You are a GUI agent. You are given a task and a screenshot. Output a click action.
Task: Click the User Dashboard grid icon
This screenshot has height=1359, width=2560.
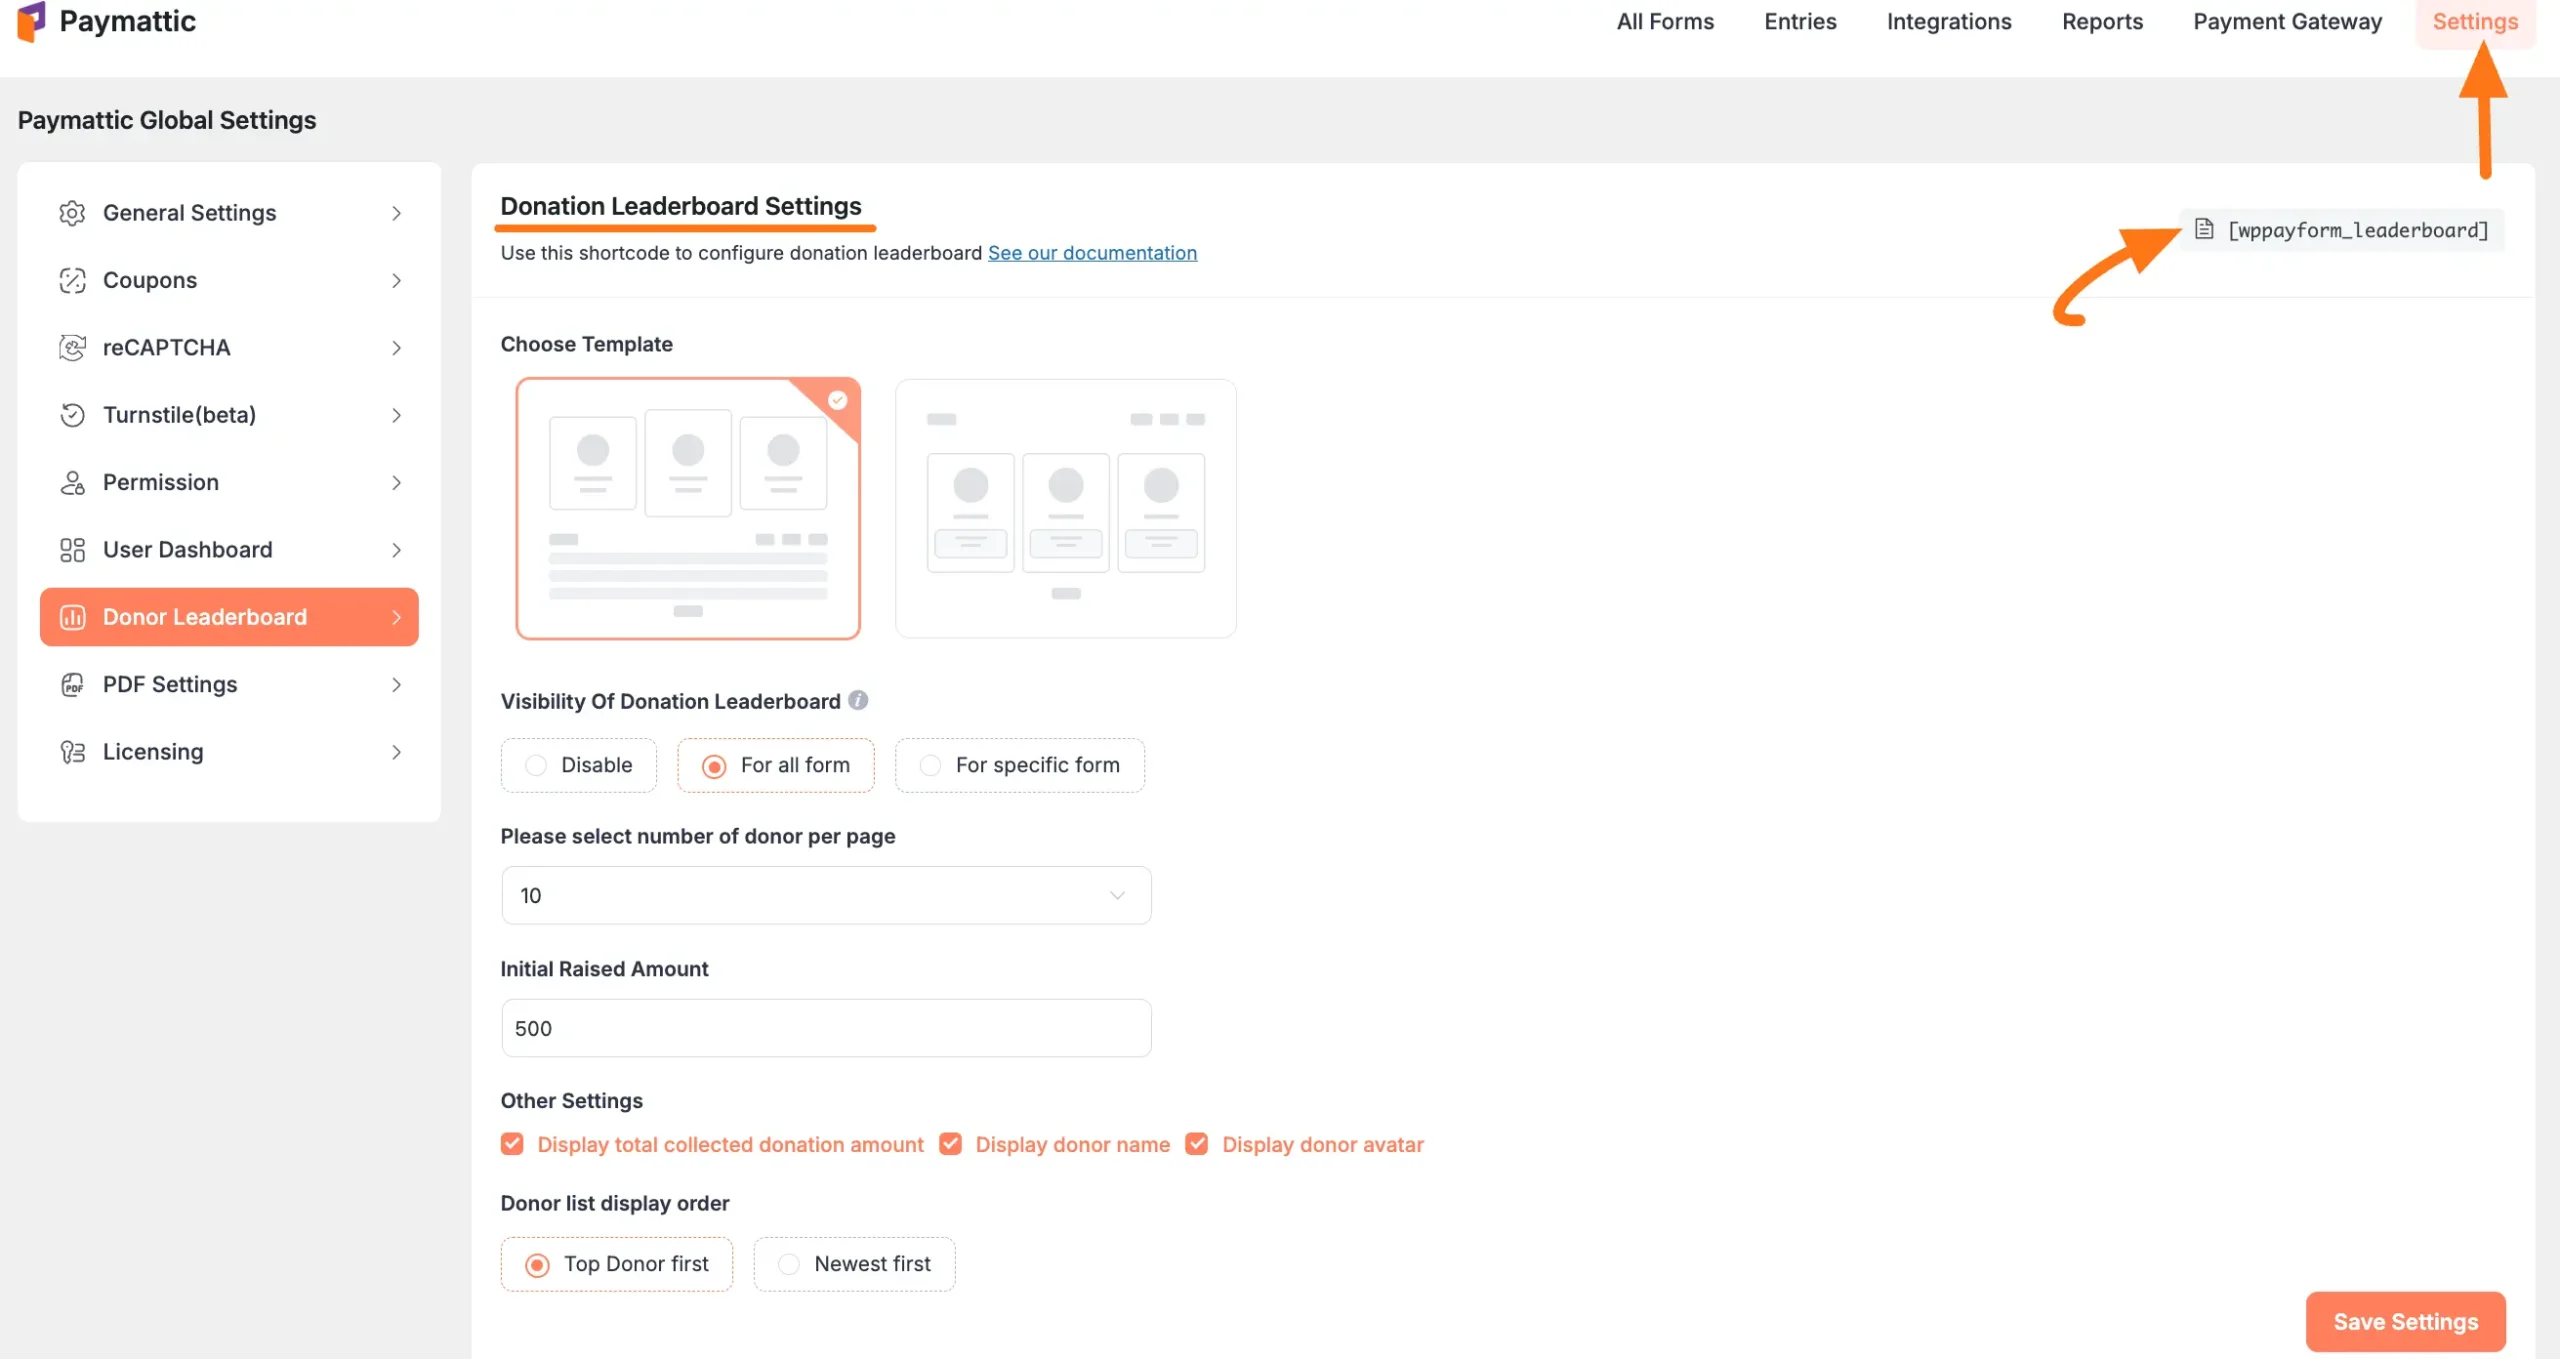[x=72, y=550]
